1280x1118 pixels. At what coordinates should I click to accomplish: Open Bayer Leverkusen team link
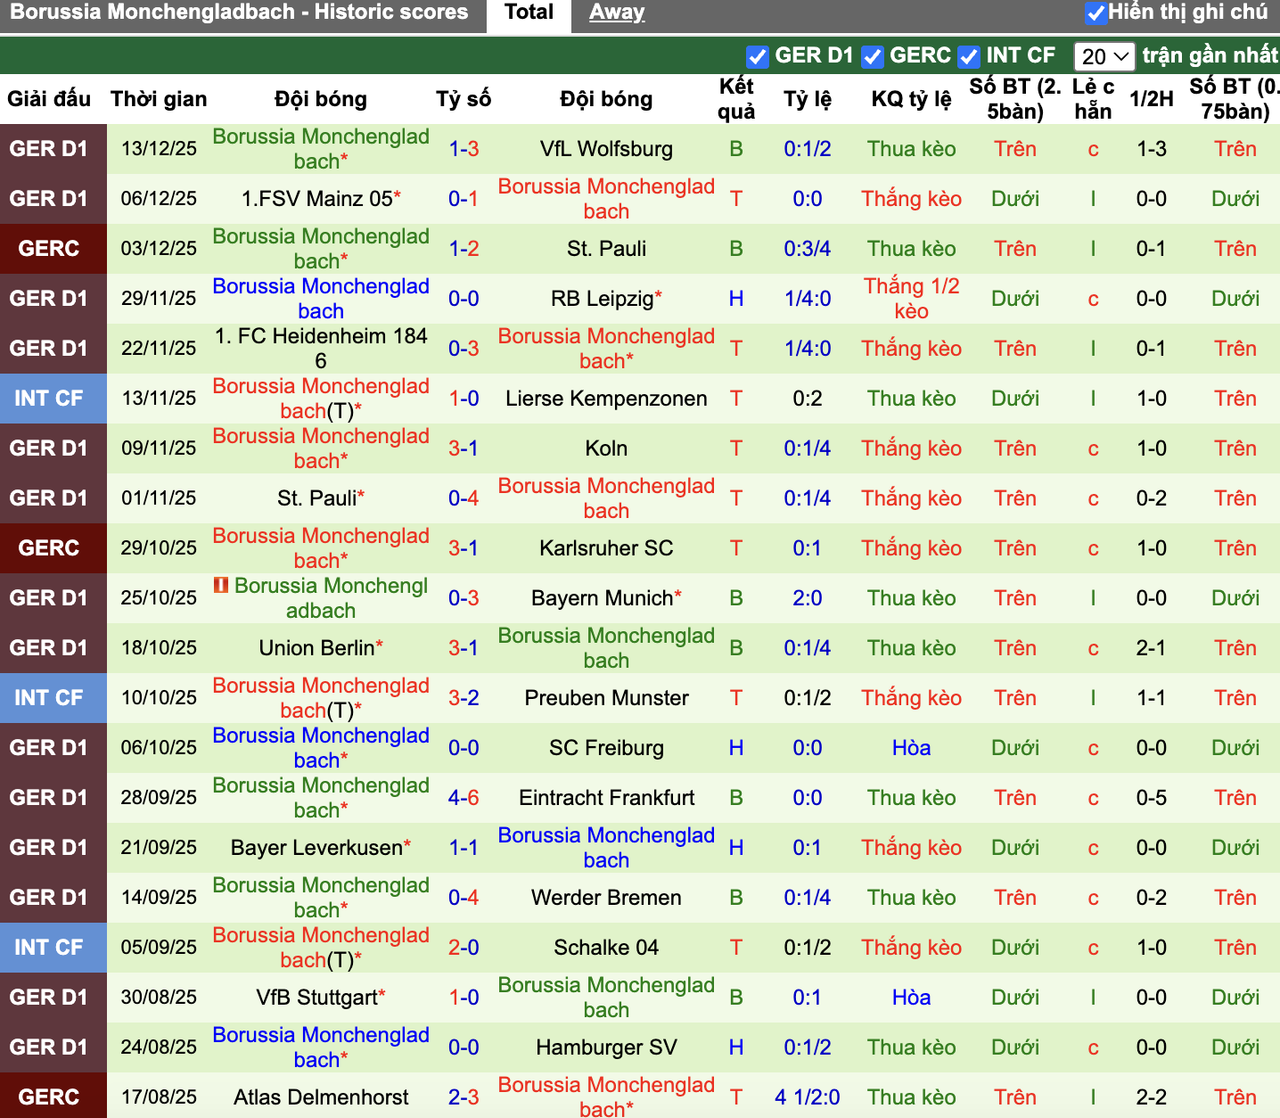[x=316, y=849]
